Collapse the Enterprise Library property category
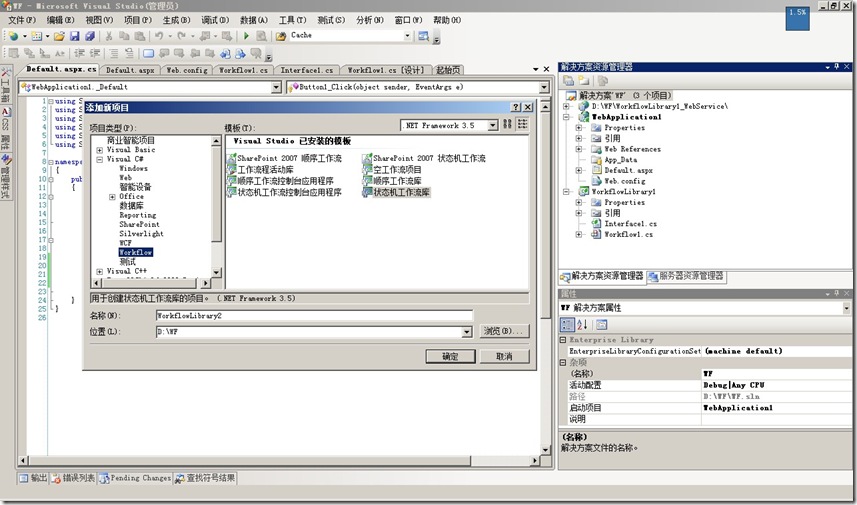Viewport: 857px width, 505px height. tap(563, 340)
